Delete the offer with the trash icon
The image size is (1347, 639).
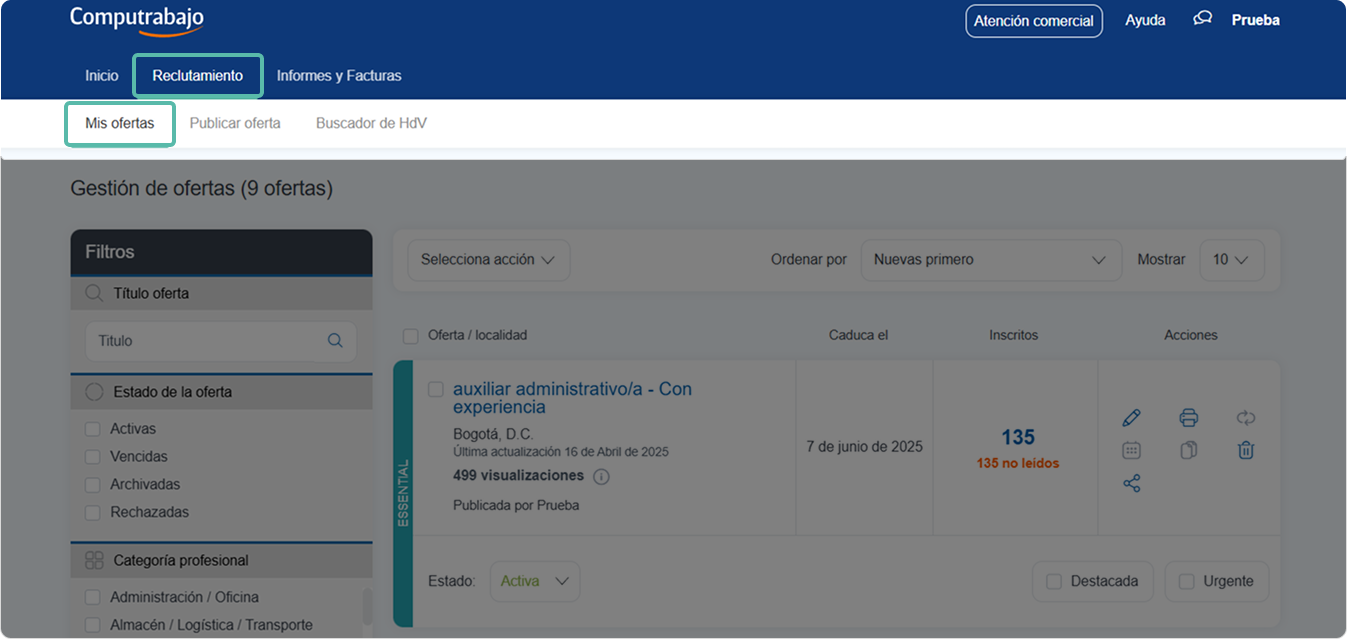(x=1245, y=449)
